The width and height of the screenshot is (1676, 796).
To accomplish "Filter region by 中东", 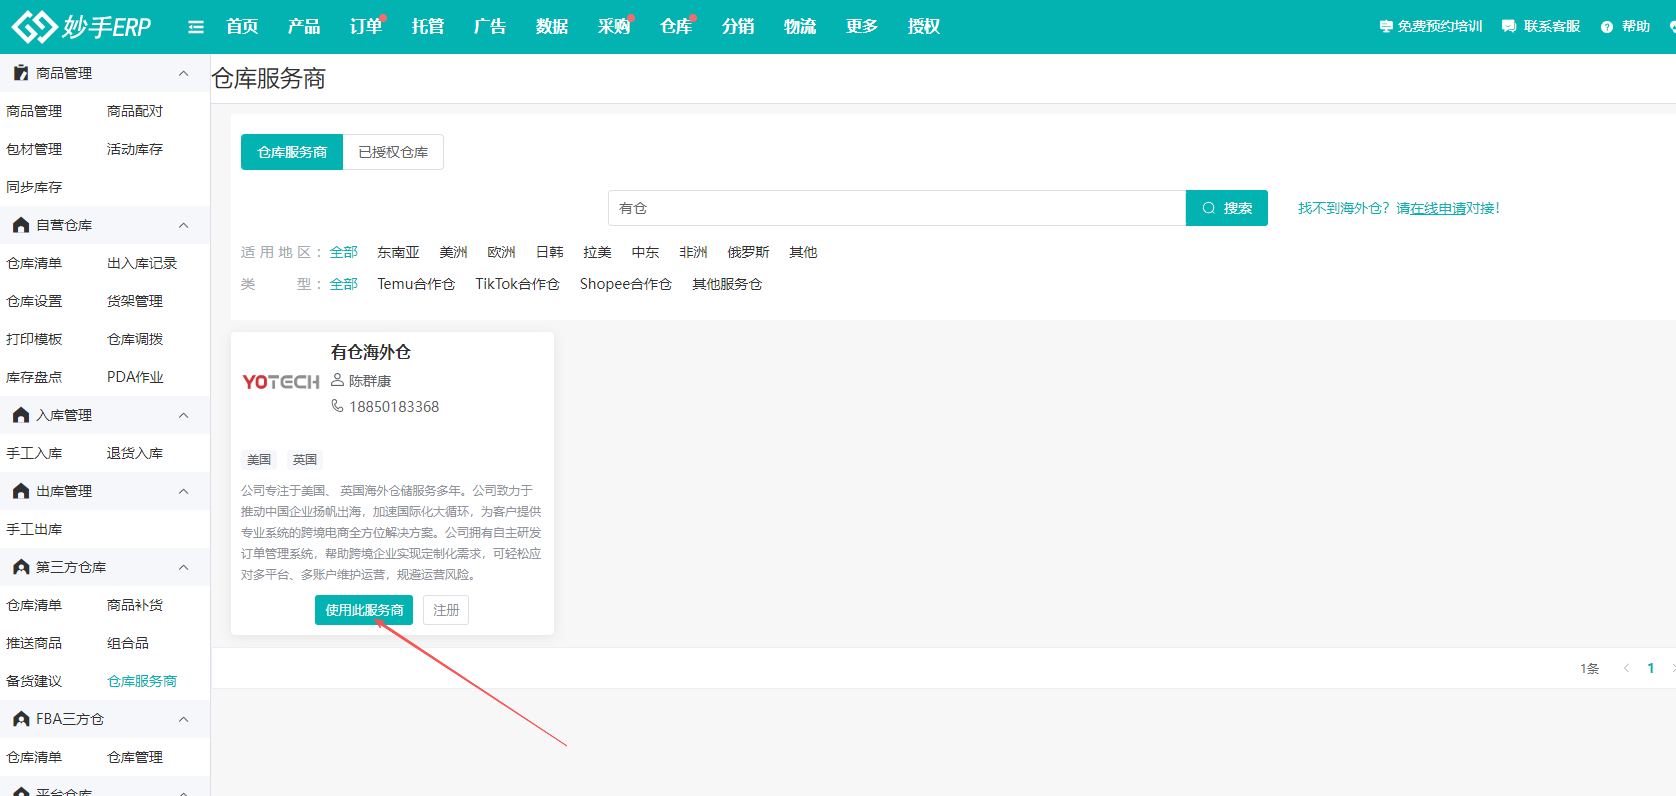I will coord(645,252).
